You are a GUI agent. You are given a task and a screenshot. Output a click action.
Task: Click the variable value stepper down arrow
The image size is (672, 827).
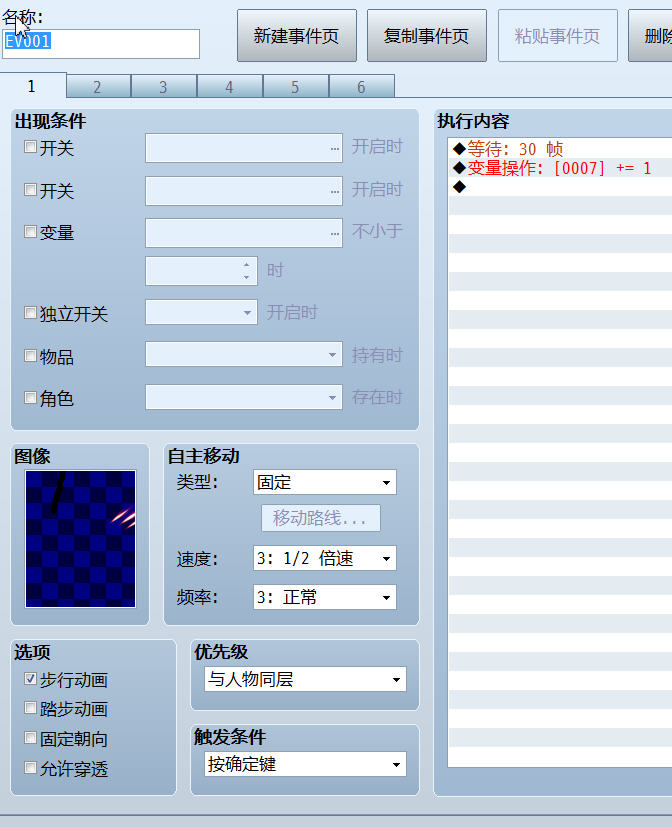coord(247,277)
